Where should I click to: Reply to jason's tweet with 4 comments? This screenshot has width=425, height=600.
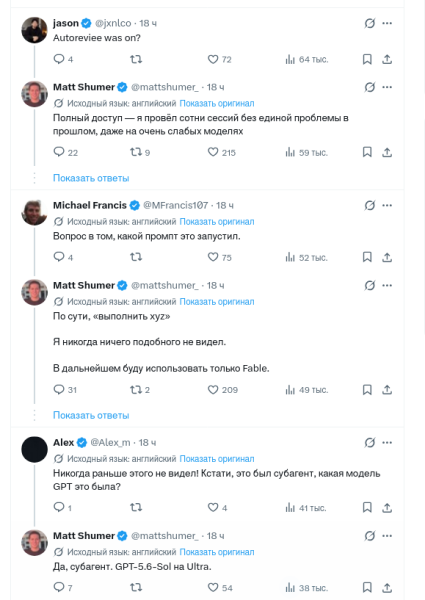pyautogui.click(x=63, y=59)
